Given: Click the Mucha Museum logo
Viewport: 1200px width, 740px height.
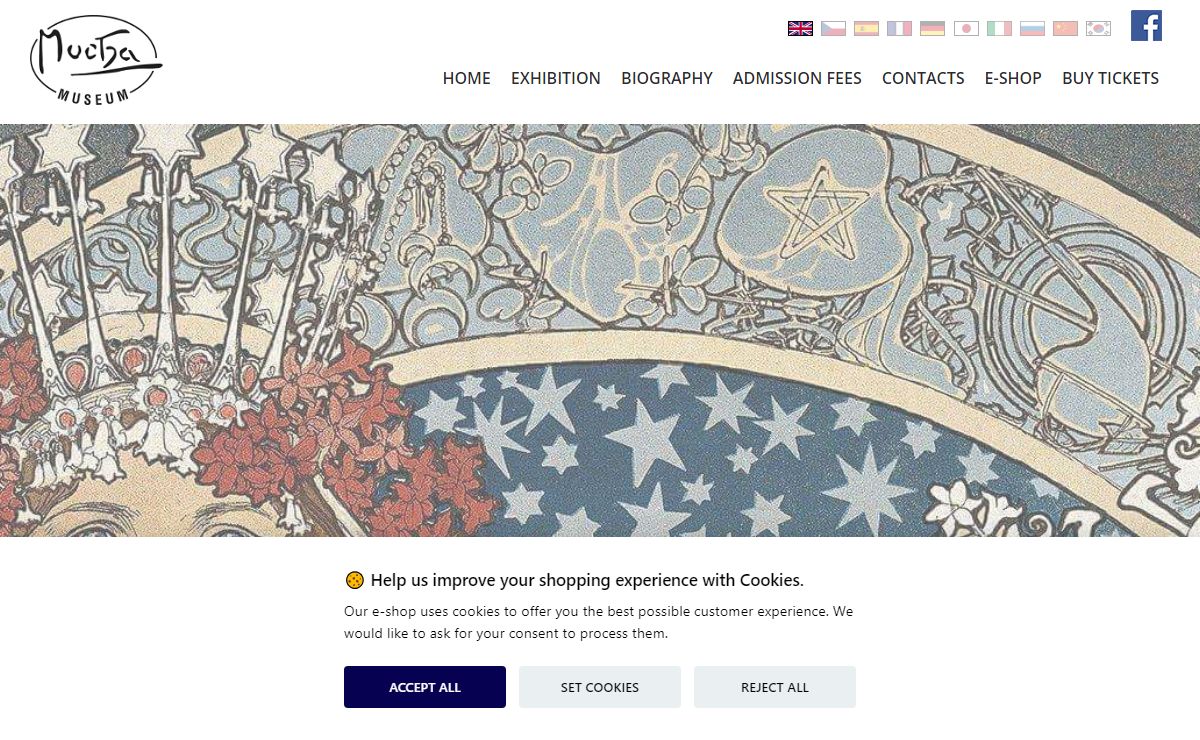Looking at the screenshot, I should pyautogui.click(x=95, y=60).
